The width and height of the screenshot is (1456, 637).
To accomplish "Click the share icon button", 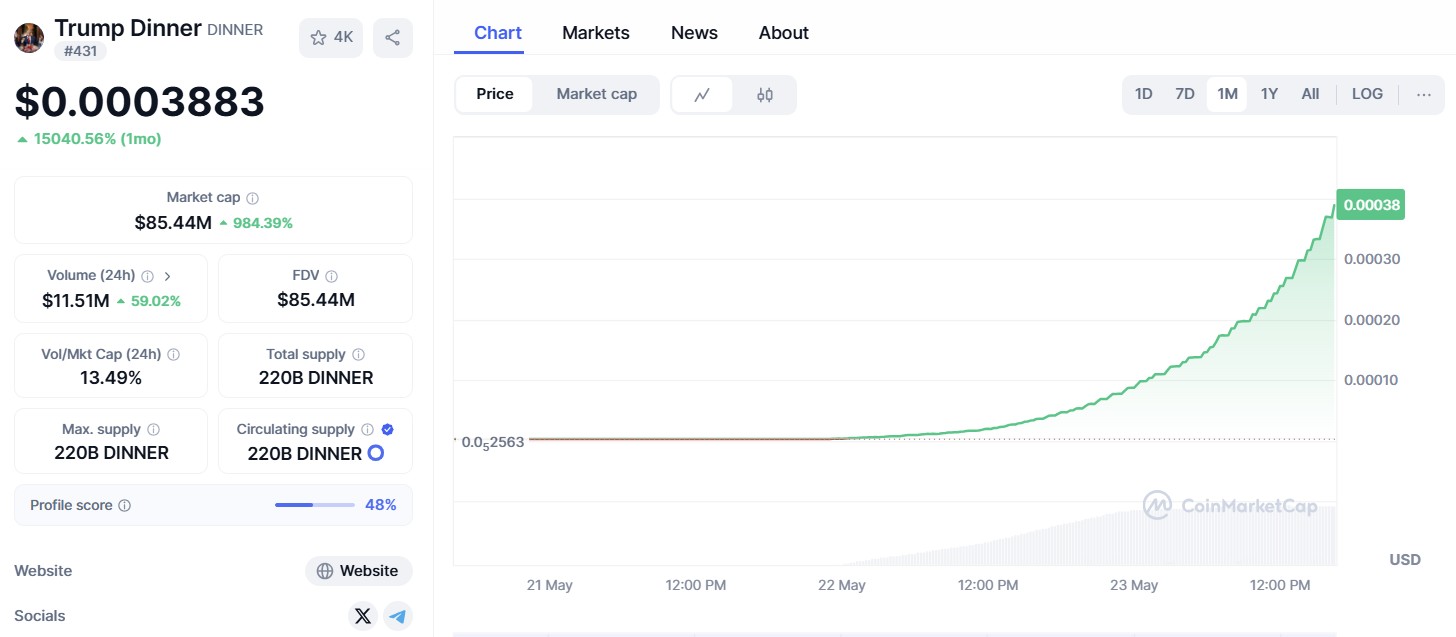I will [x=392, y=38].
